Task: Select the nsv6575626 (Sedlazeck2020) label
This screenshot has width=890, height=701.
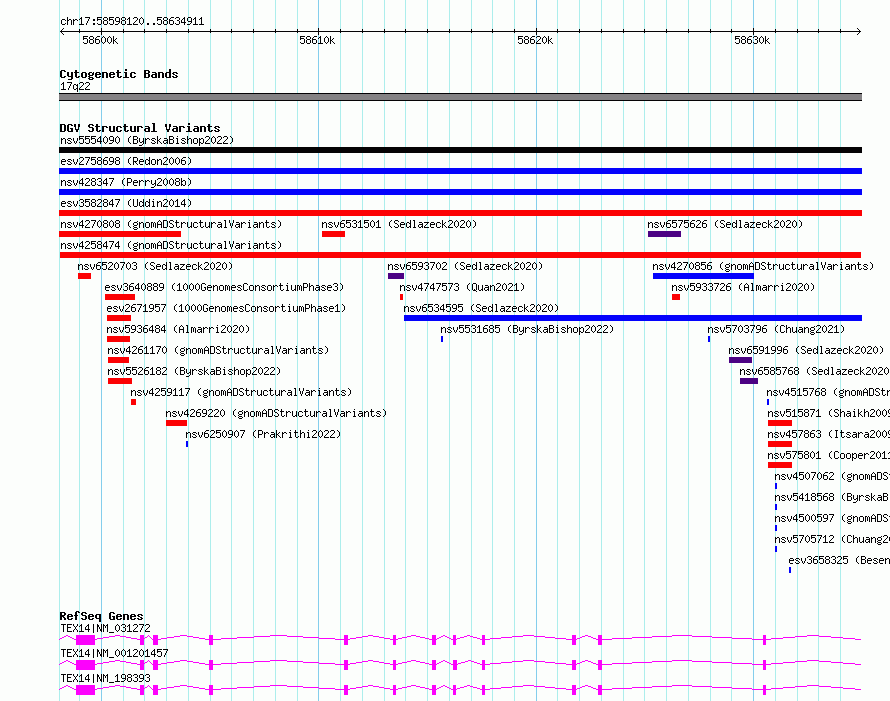Action: pyautogui.click(x=725, y=224)
